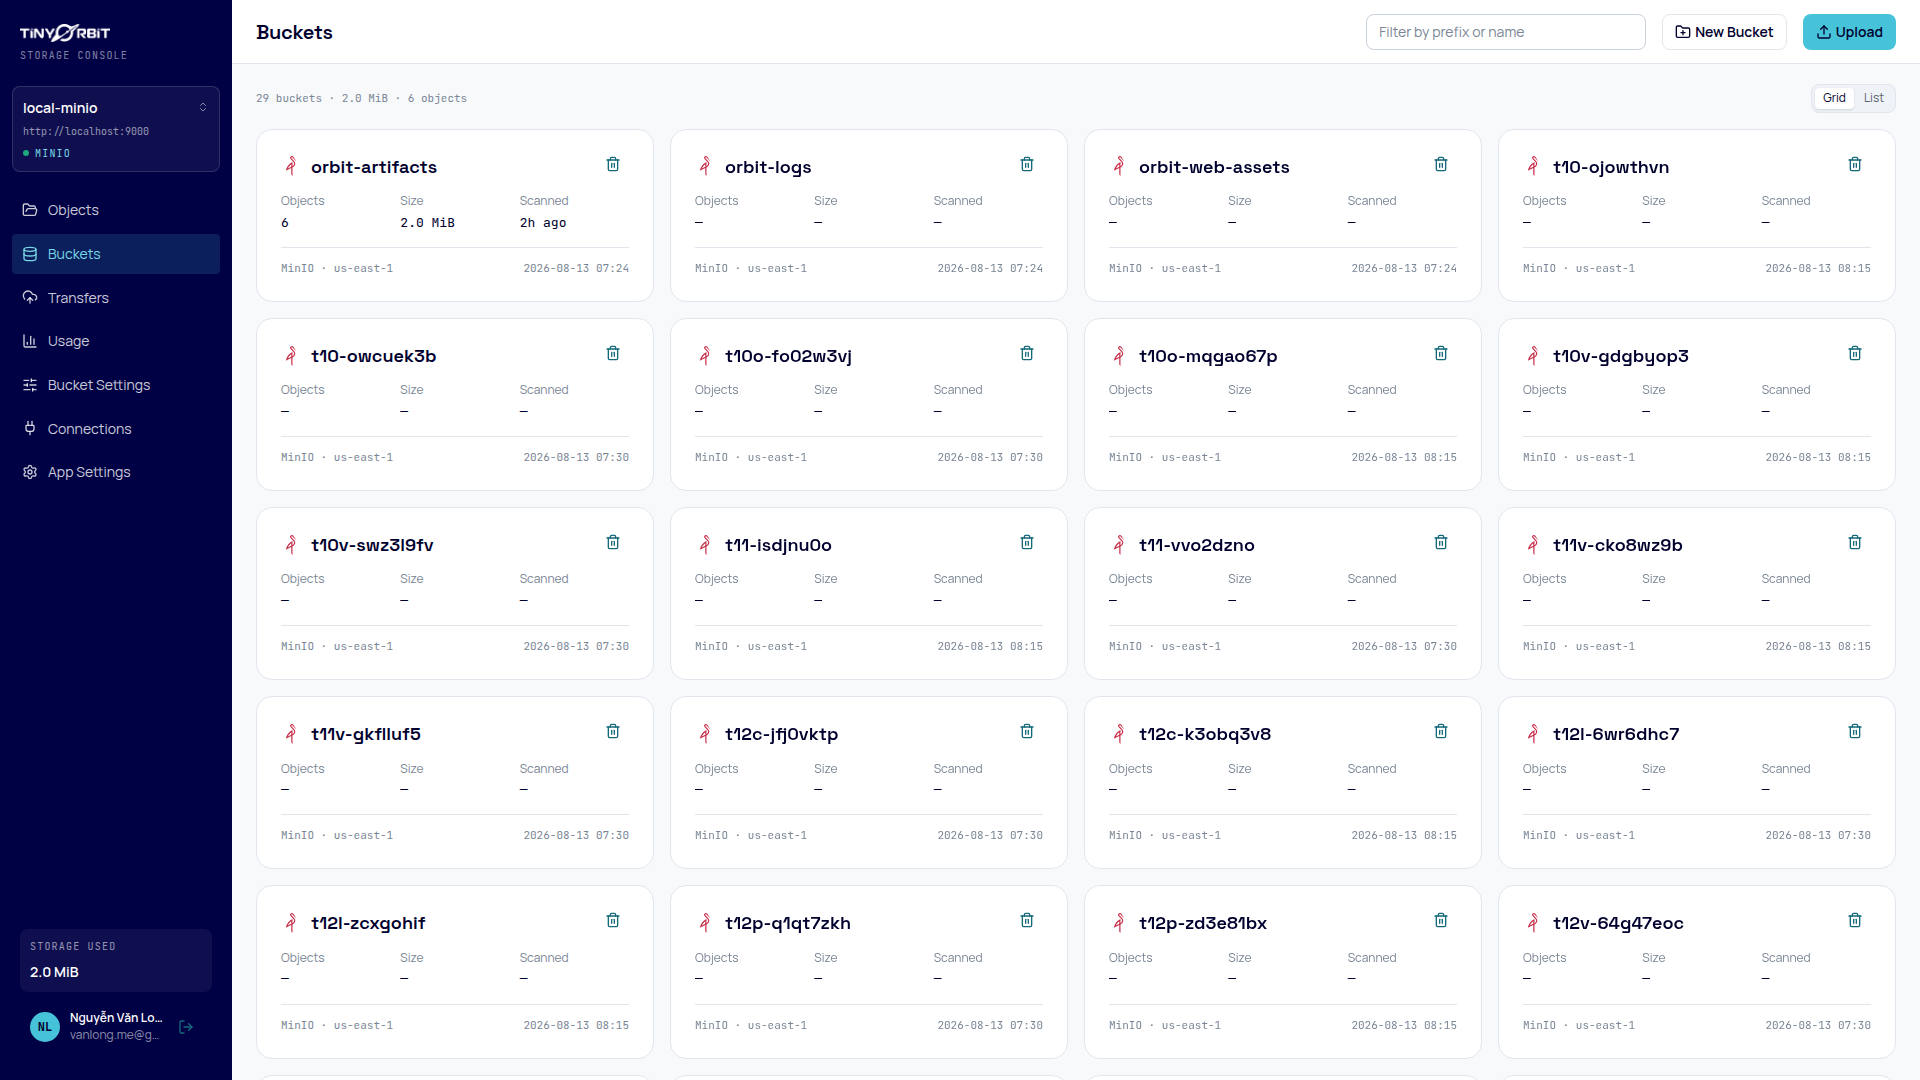Delete bucket t10o-mqgao67p via trash icon
1920x1080 pixels.
[1441, 353]
